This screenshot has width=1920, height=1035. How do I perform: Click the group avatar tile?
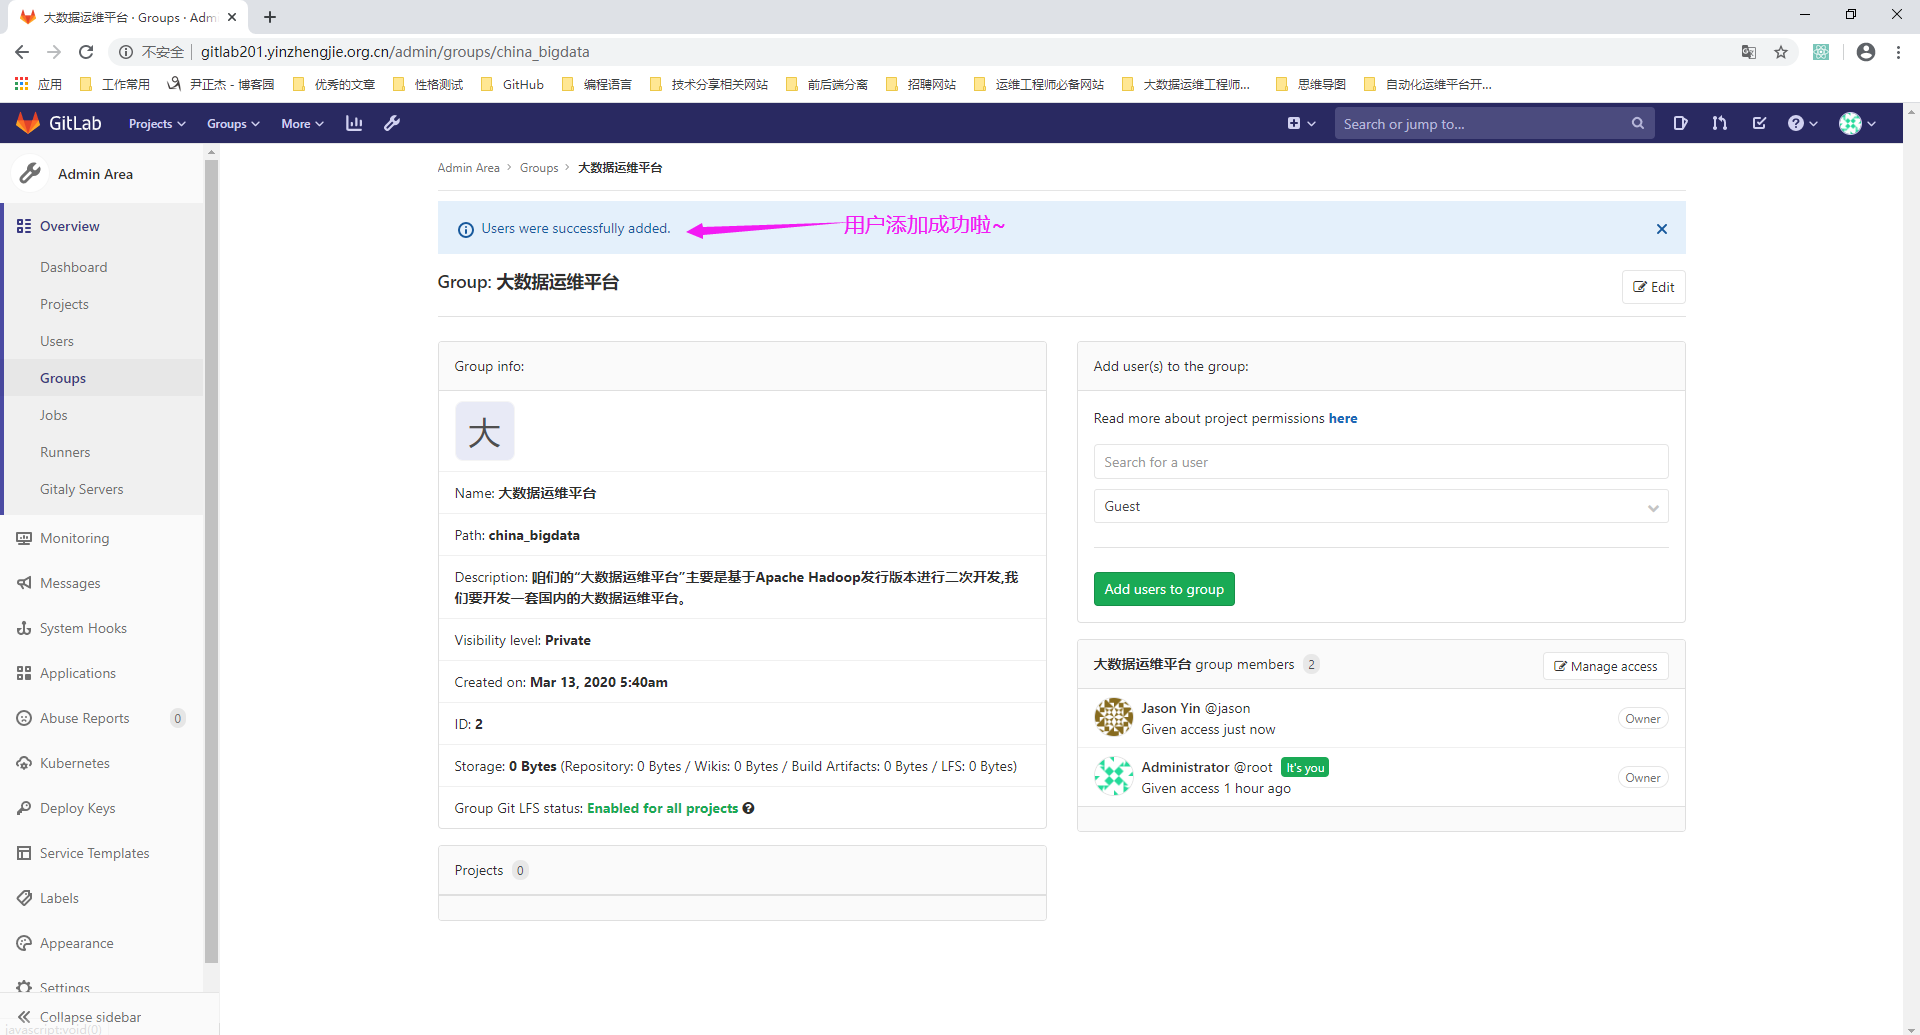pos(484,431)
